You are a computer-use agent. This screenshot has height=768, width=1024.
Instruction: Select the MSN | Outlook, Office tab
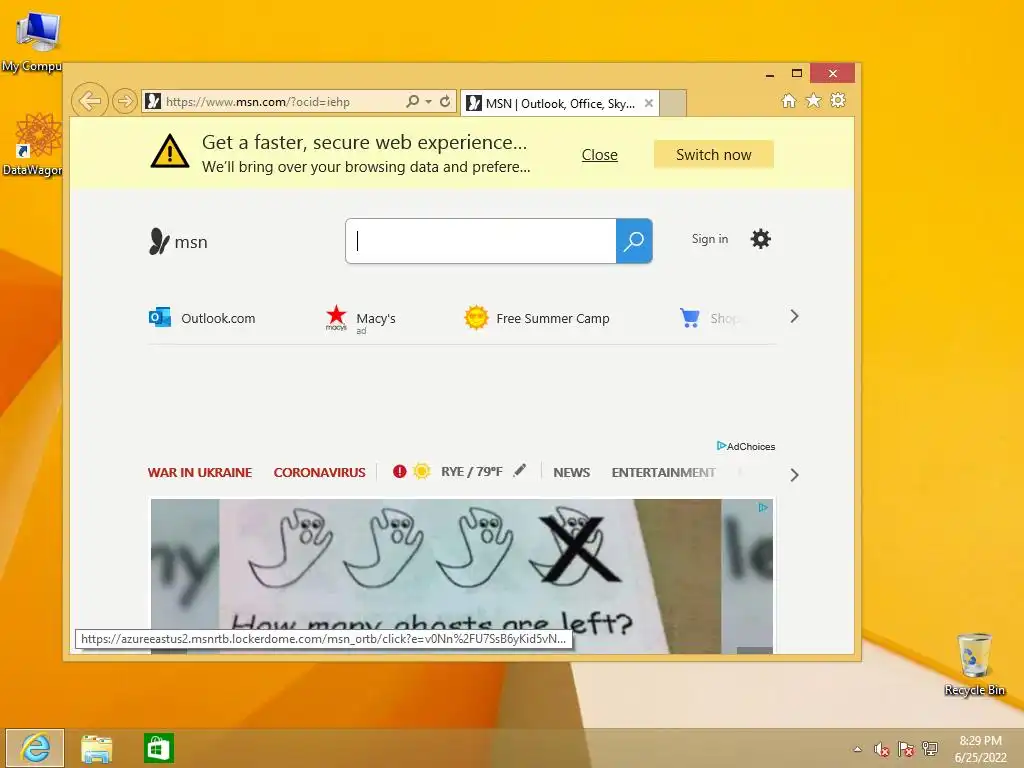tap(558, 103)
